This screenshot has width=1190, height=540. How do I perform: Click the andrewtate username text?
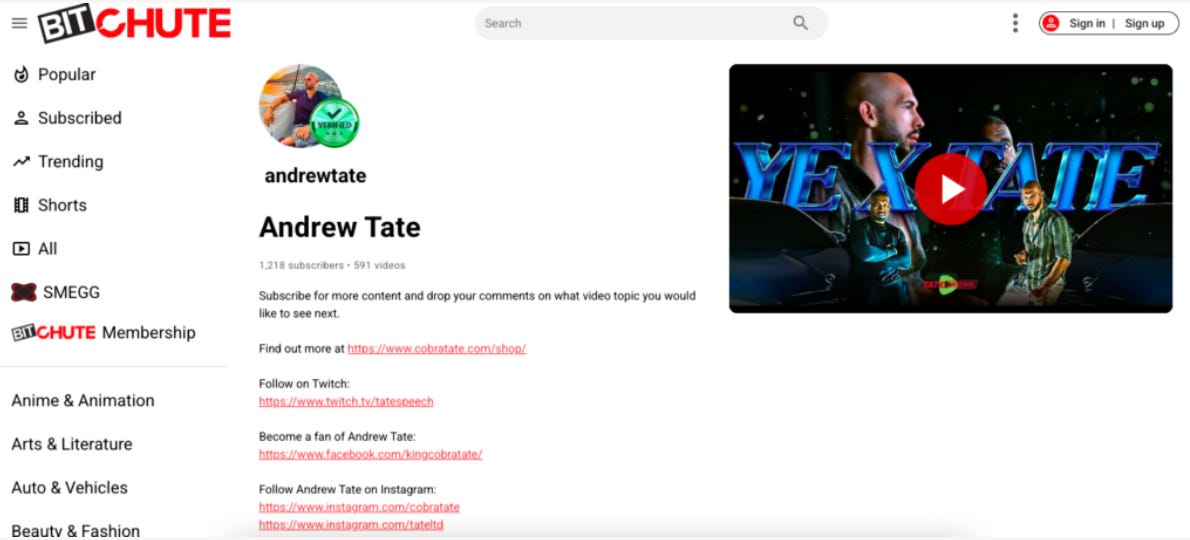[315, 176]
